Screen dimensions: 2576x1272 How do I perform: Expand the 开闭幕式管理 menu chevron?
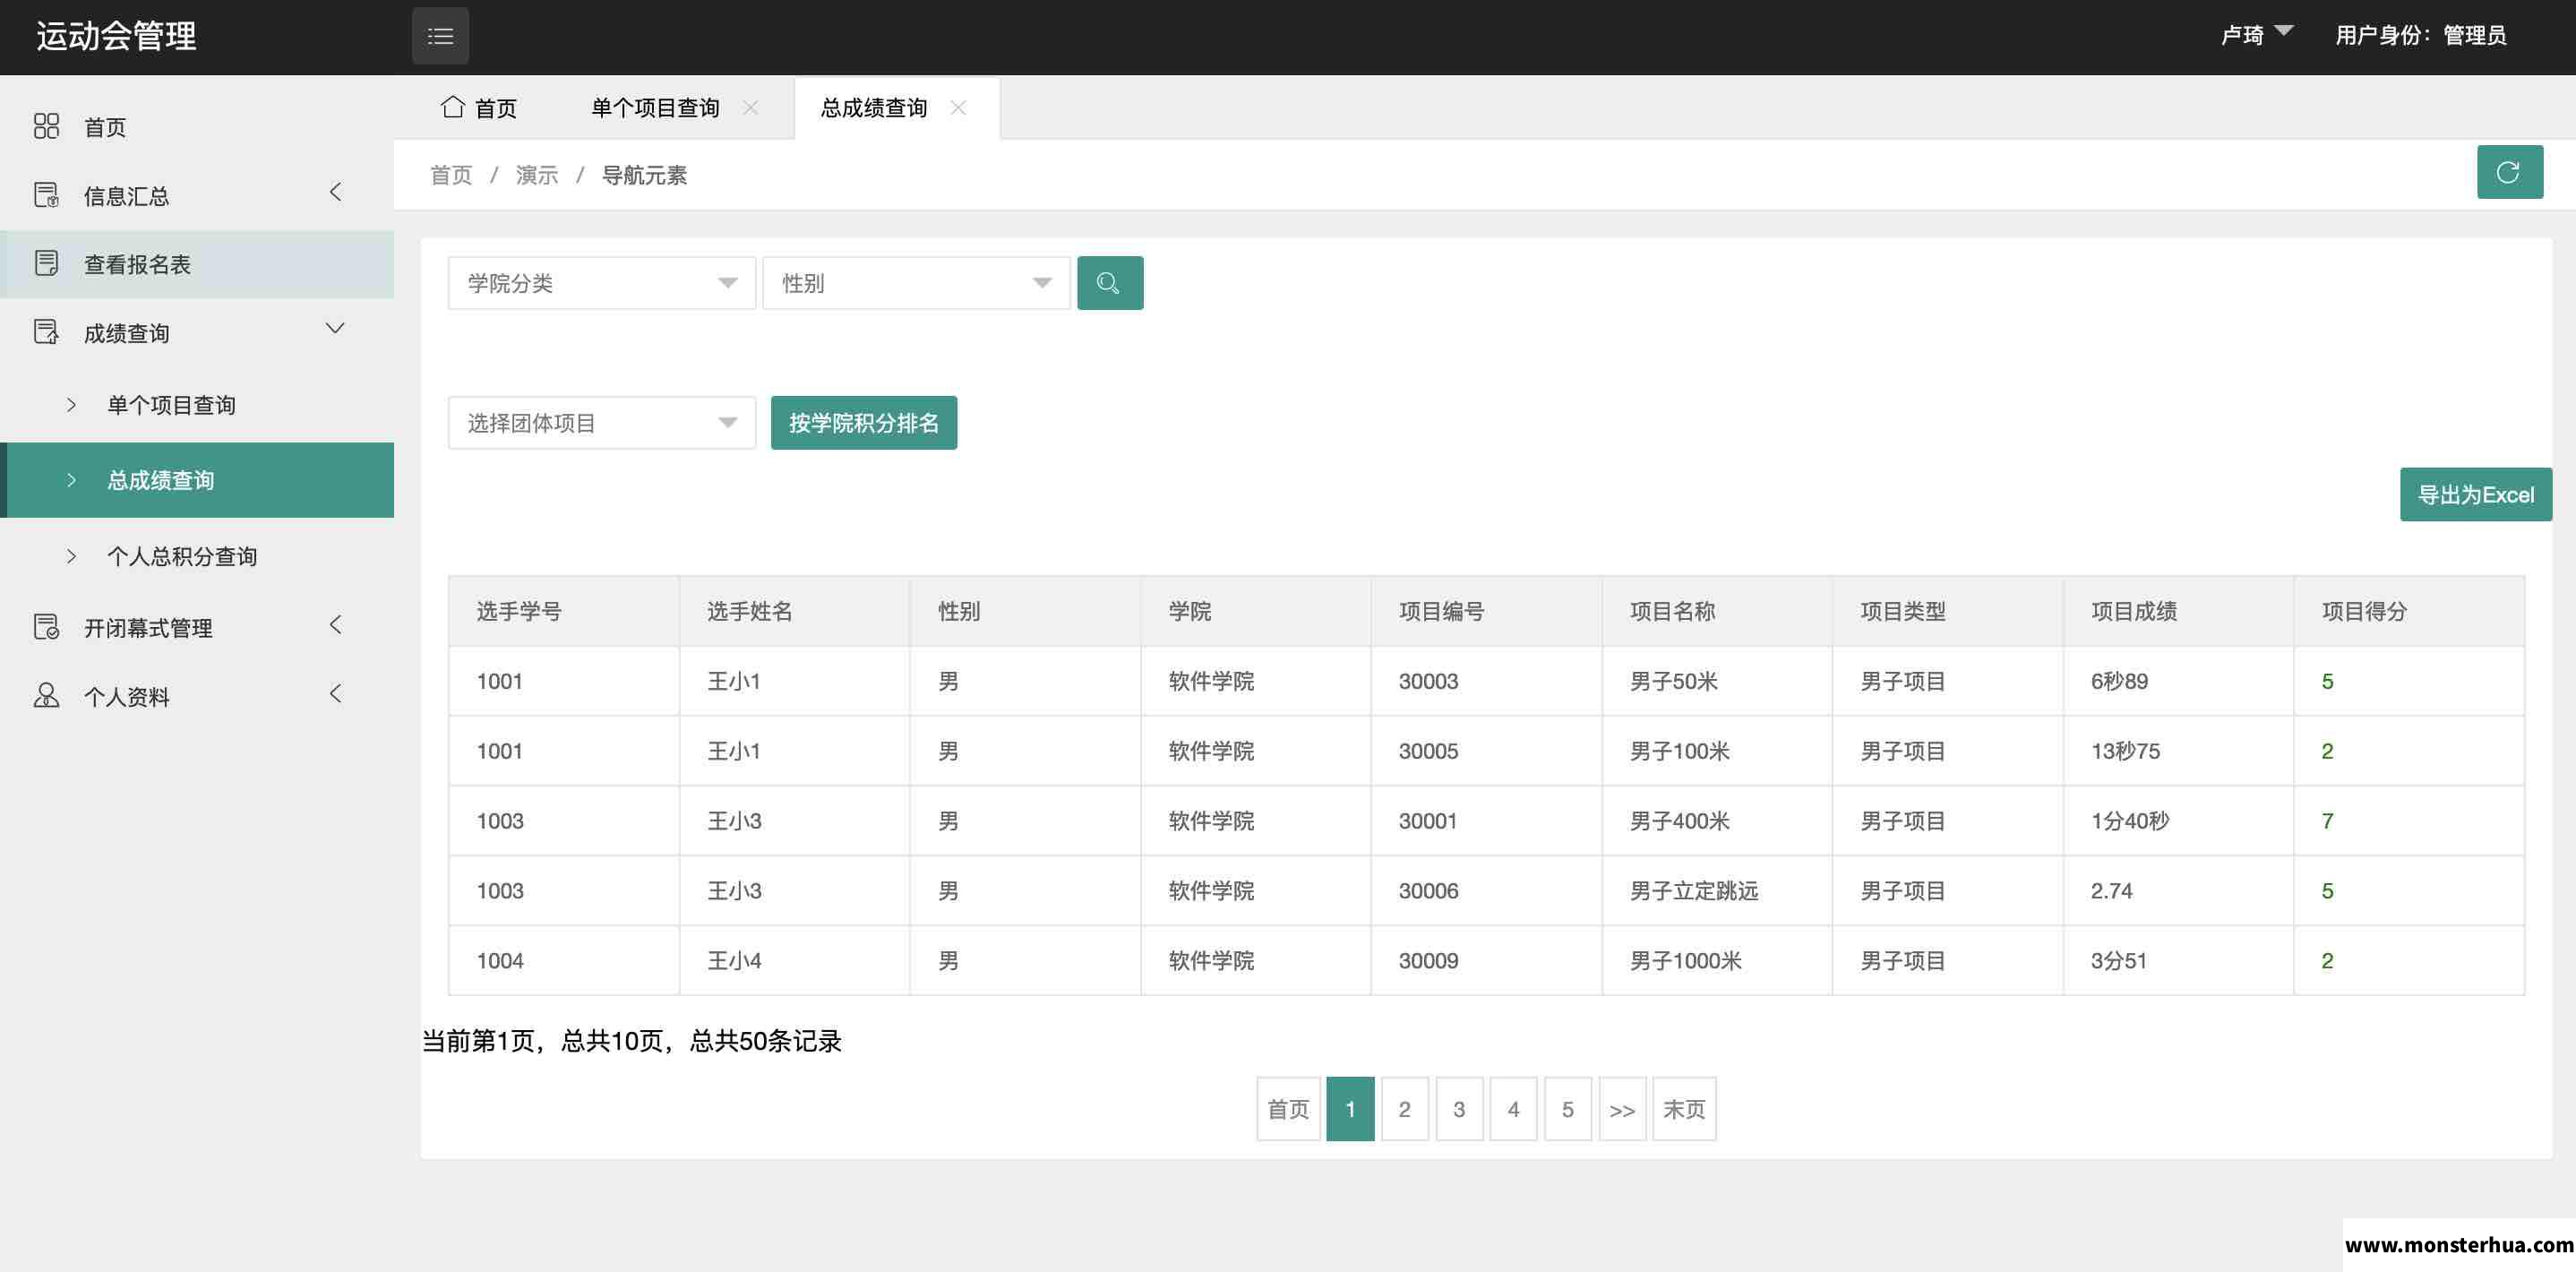click(336, 625)
